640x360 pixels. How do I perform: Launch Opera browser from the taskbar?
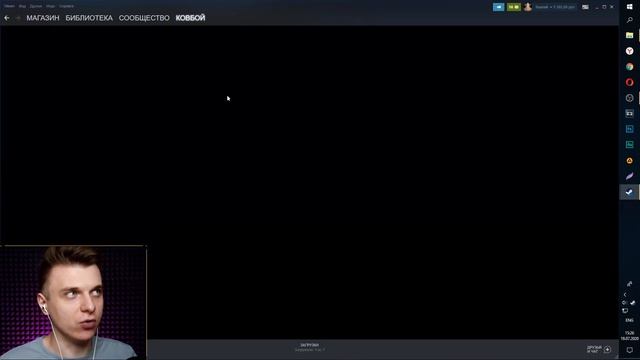coord(629,82)
